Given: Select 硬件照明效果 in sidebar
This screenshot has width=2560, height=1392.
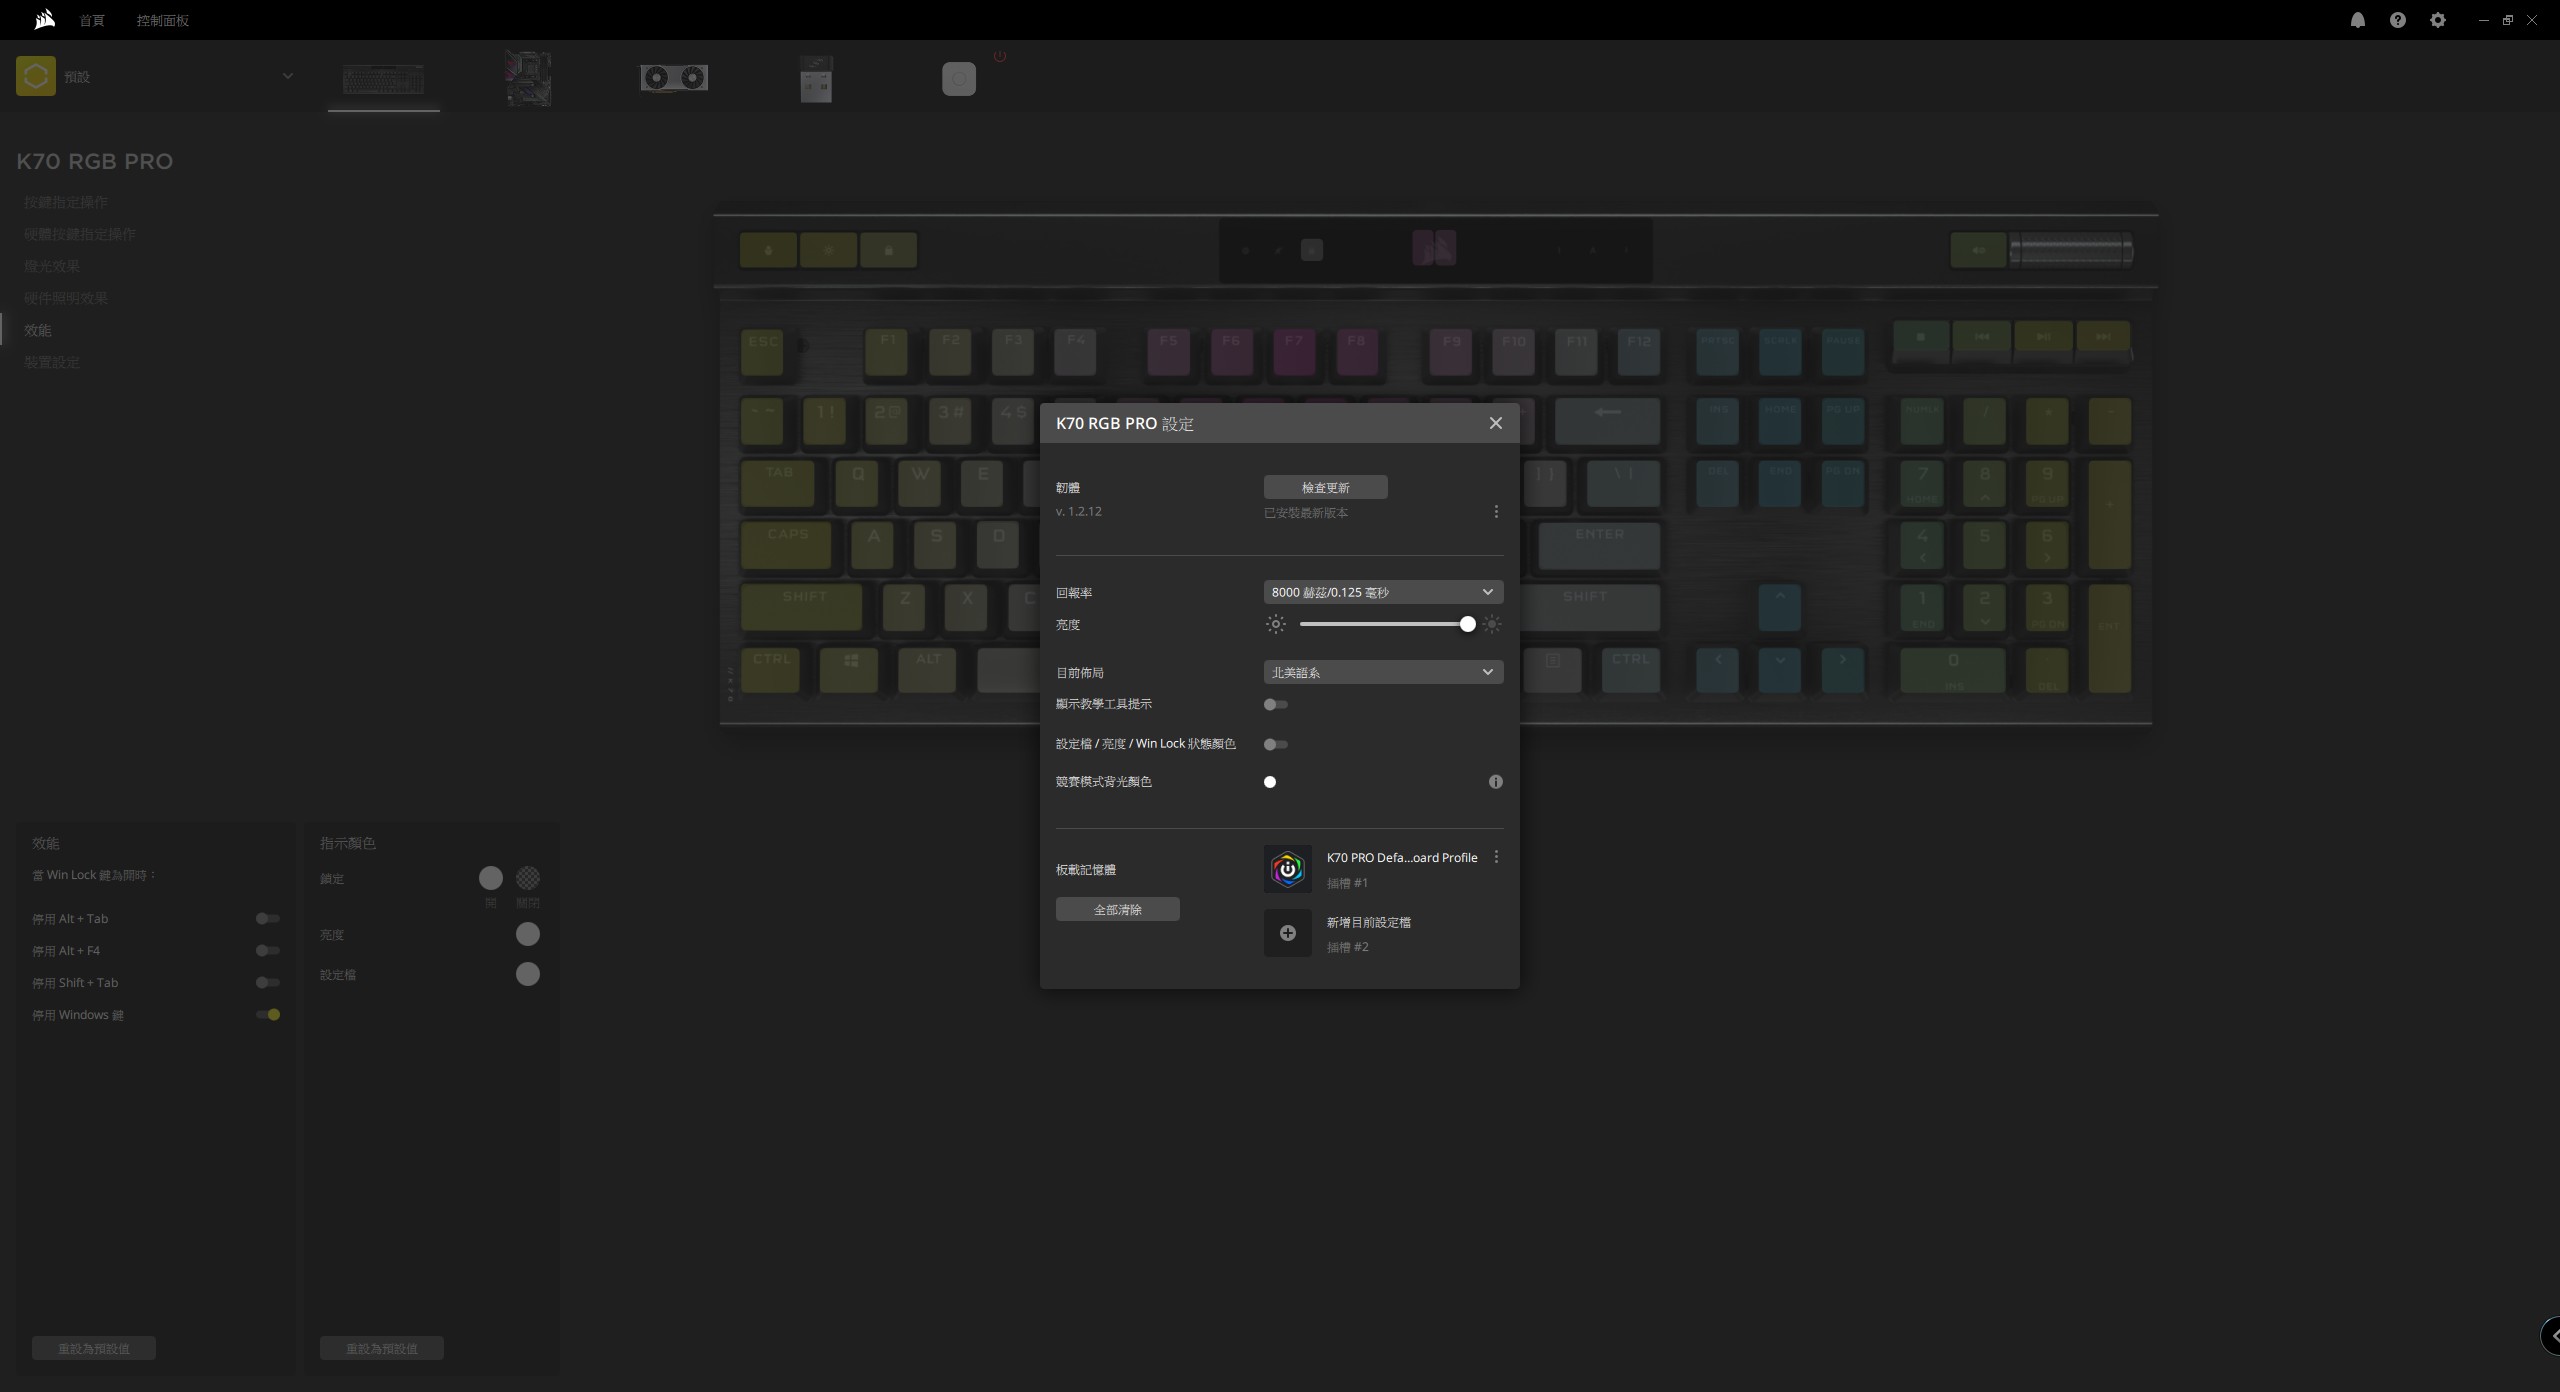Looking at the screenshot, I should pyautogui.click(x=66, y=298).
